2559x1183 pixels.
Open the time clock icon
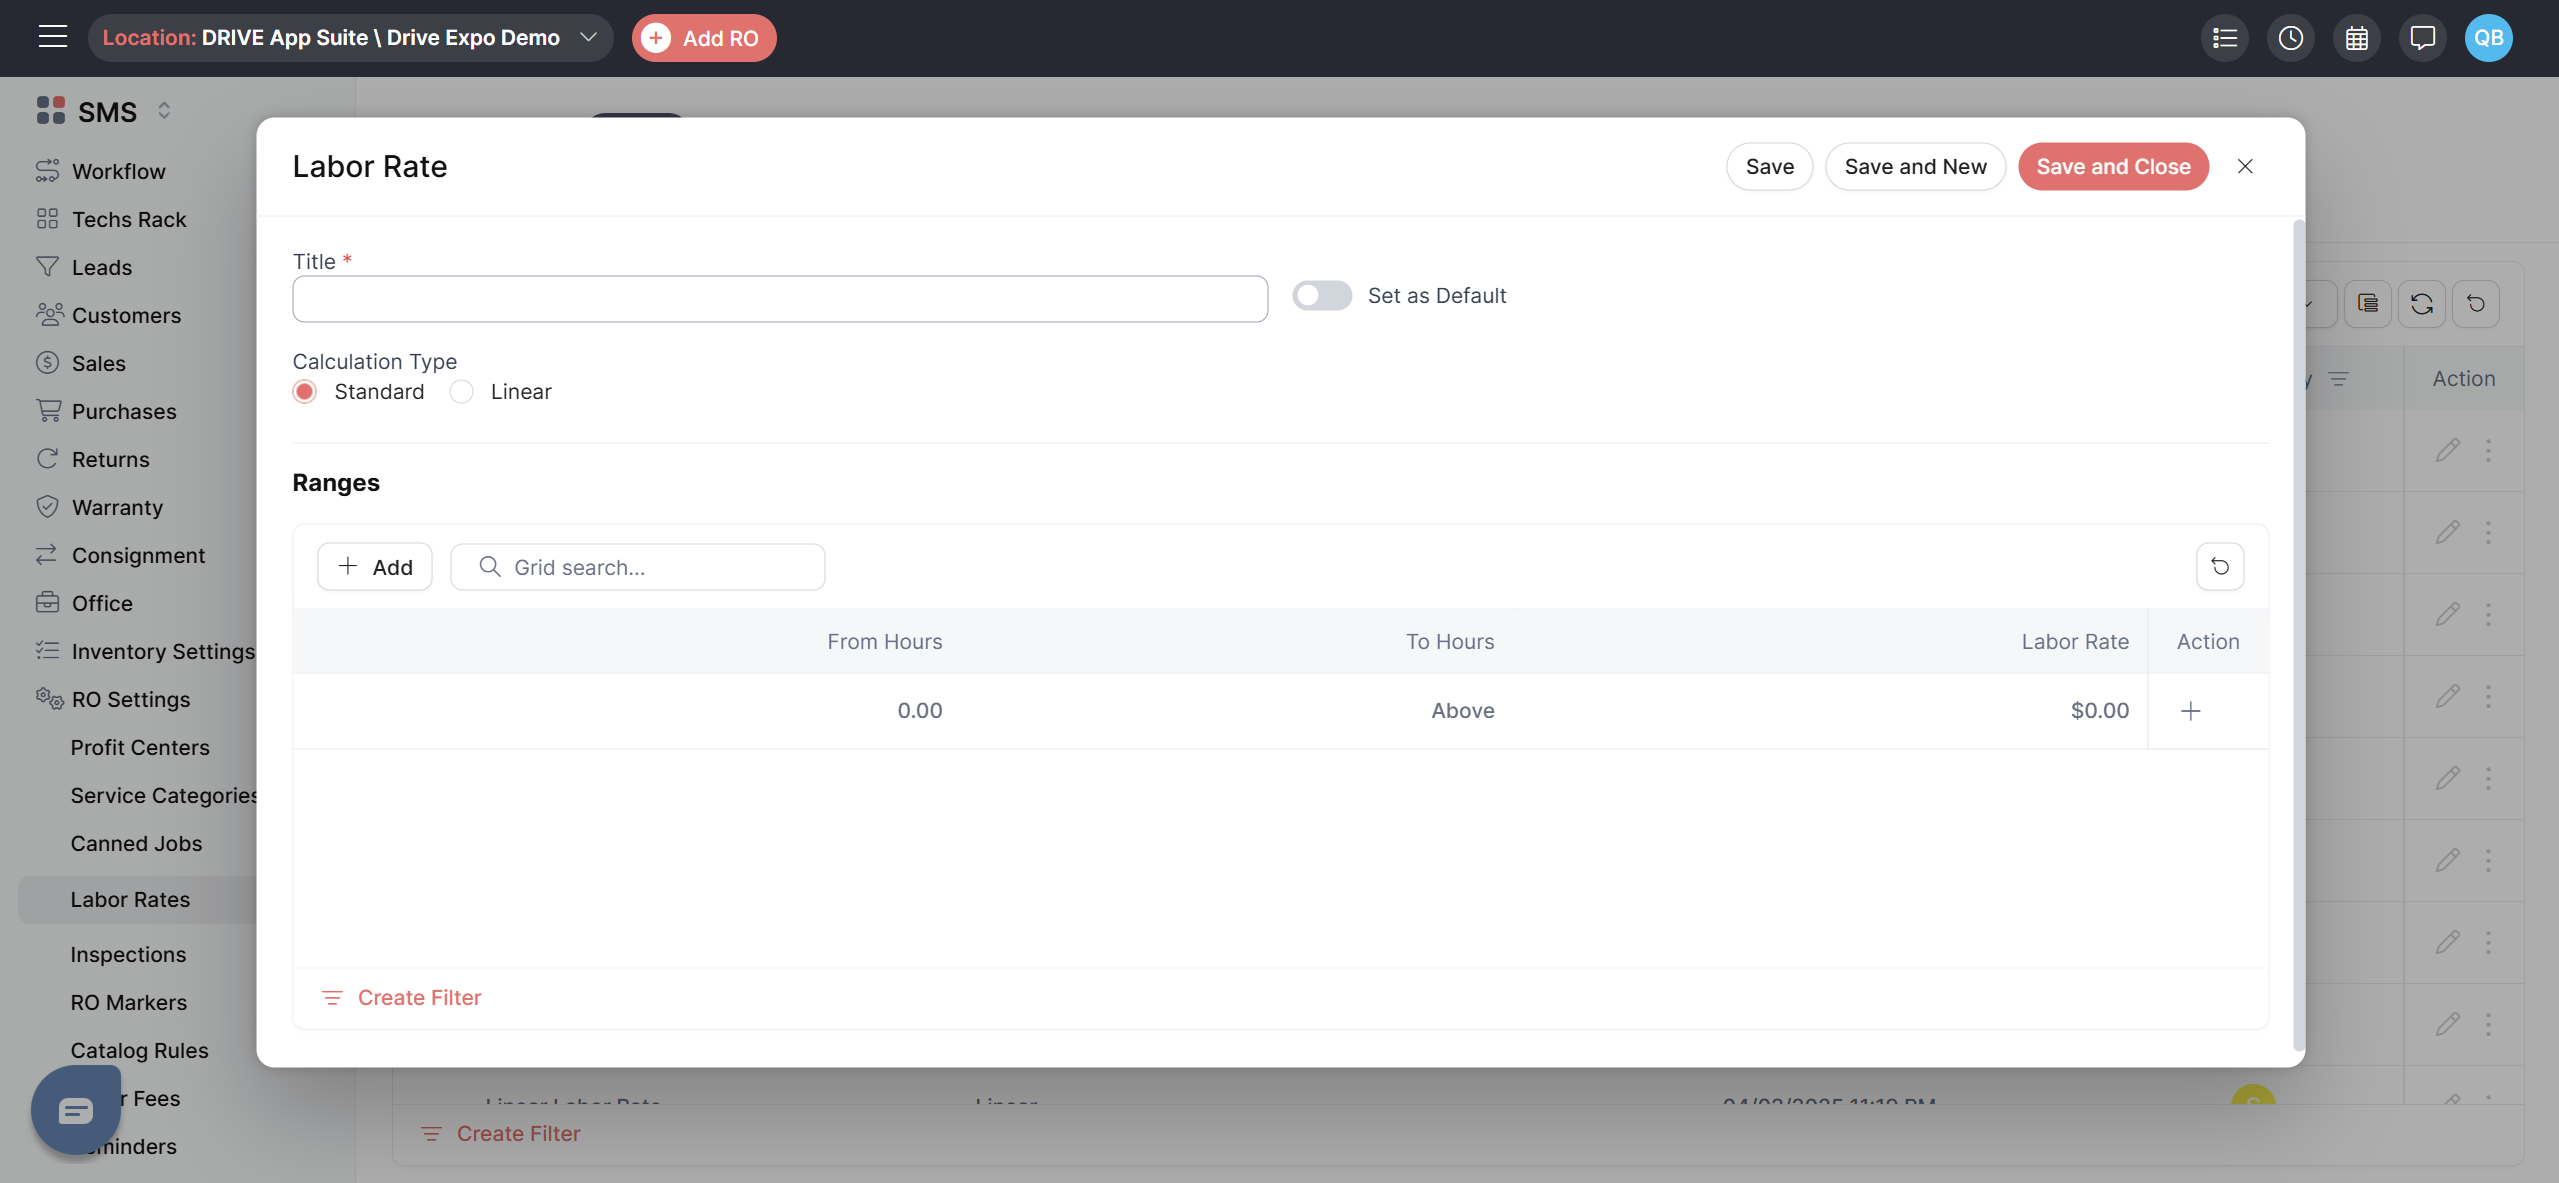2290,38
